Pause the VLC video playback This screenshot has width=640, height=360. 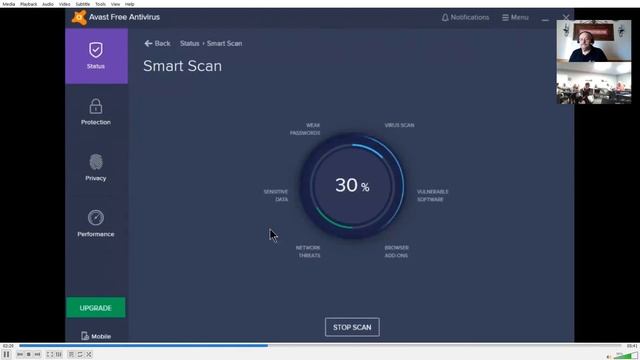[x=7, y=354]
